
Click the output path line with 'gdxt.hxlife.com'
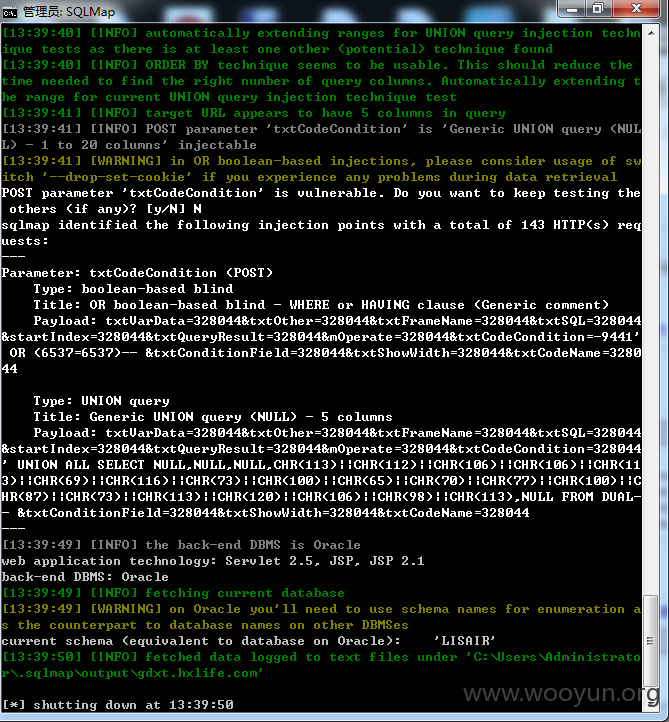click(133, 673)
